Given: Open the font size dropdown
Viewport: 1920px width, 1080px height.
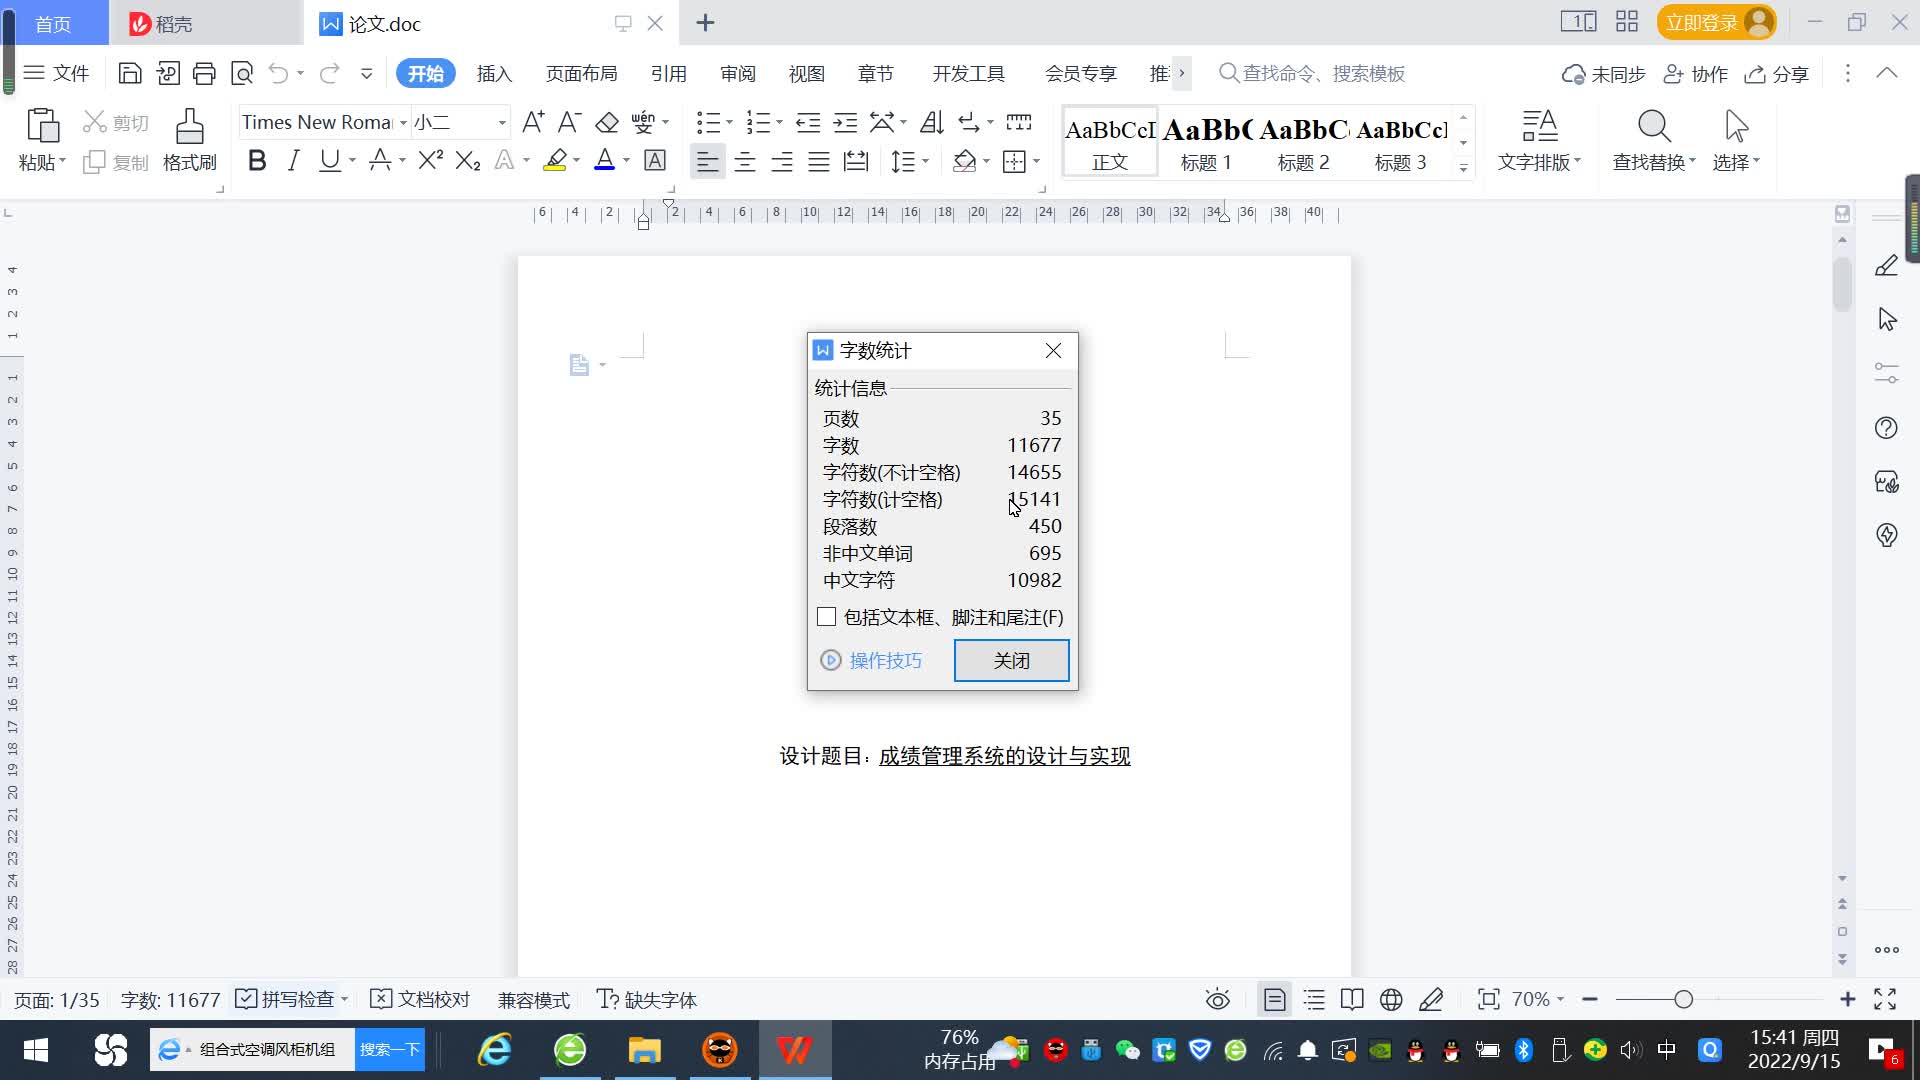Looking at the screenshot, I should point(502,123).
